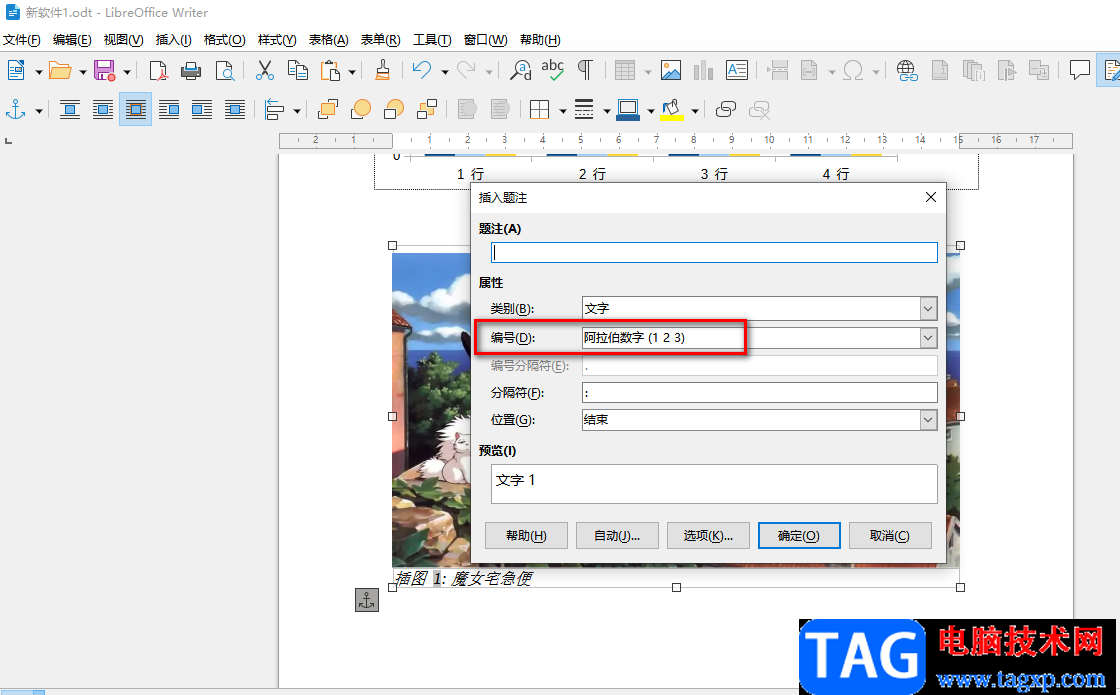
Task: Click caption text 插图 1: 魔女宅急便
Action: click(464, 579)
